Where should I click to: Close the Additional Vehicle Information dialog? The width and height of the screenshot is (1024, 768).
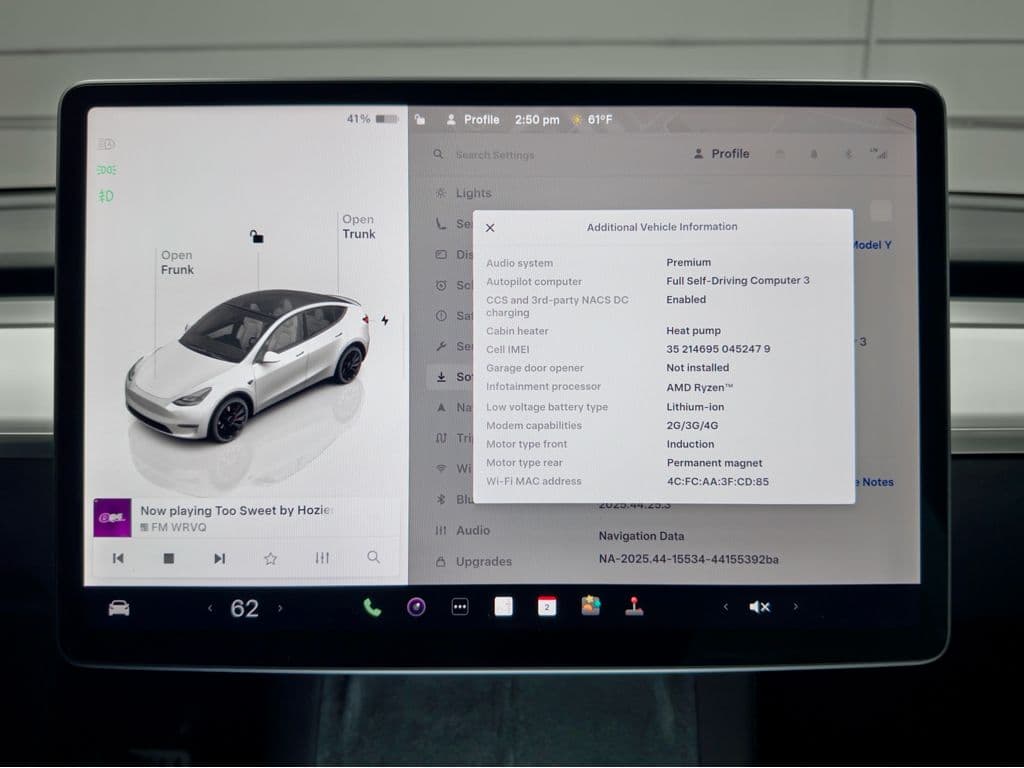click(490, 228)
